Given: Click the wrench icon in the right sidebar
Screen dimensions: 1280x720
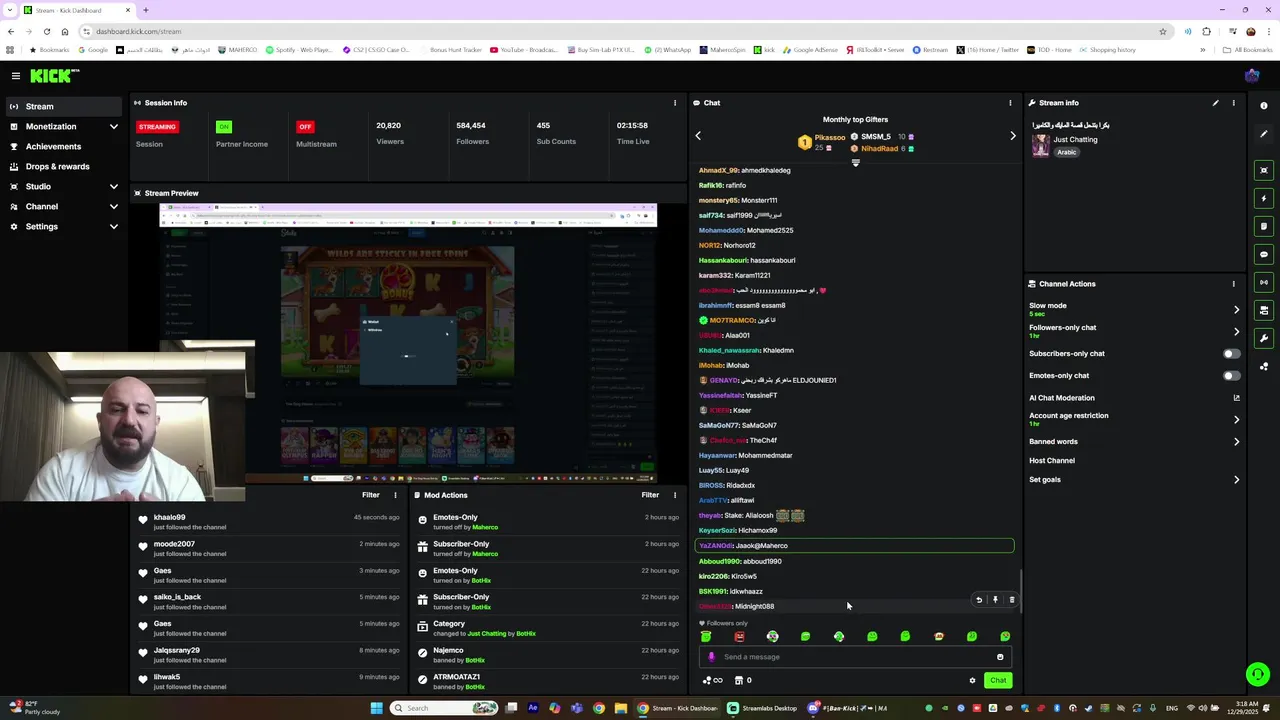Looking at the screenshot, I should point(1264,338).
